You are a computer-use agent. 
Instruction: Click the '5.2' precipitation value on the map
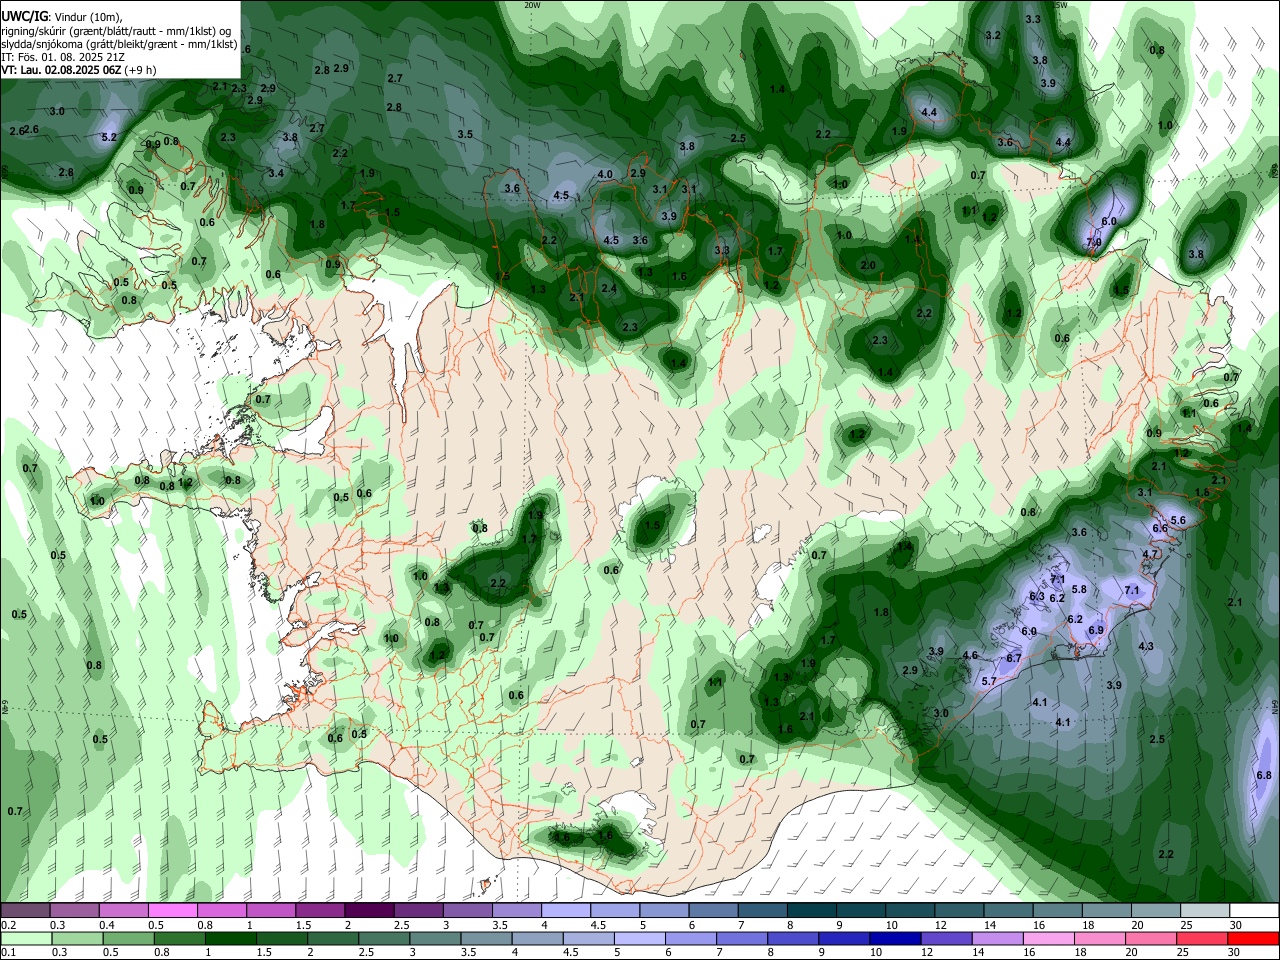(109, 138)
